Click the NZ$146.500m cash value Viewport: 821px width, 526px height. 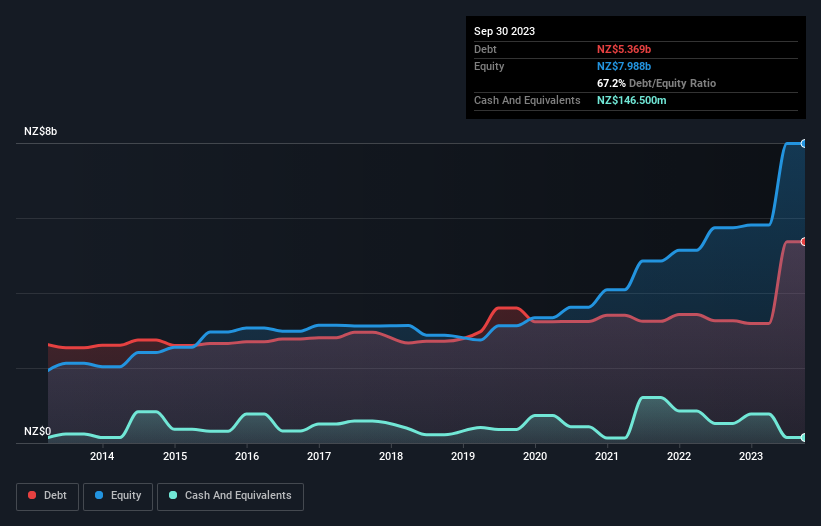(x=631, y=100)
